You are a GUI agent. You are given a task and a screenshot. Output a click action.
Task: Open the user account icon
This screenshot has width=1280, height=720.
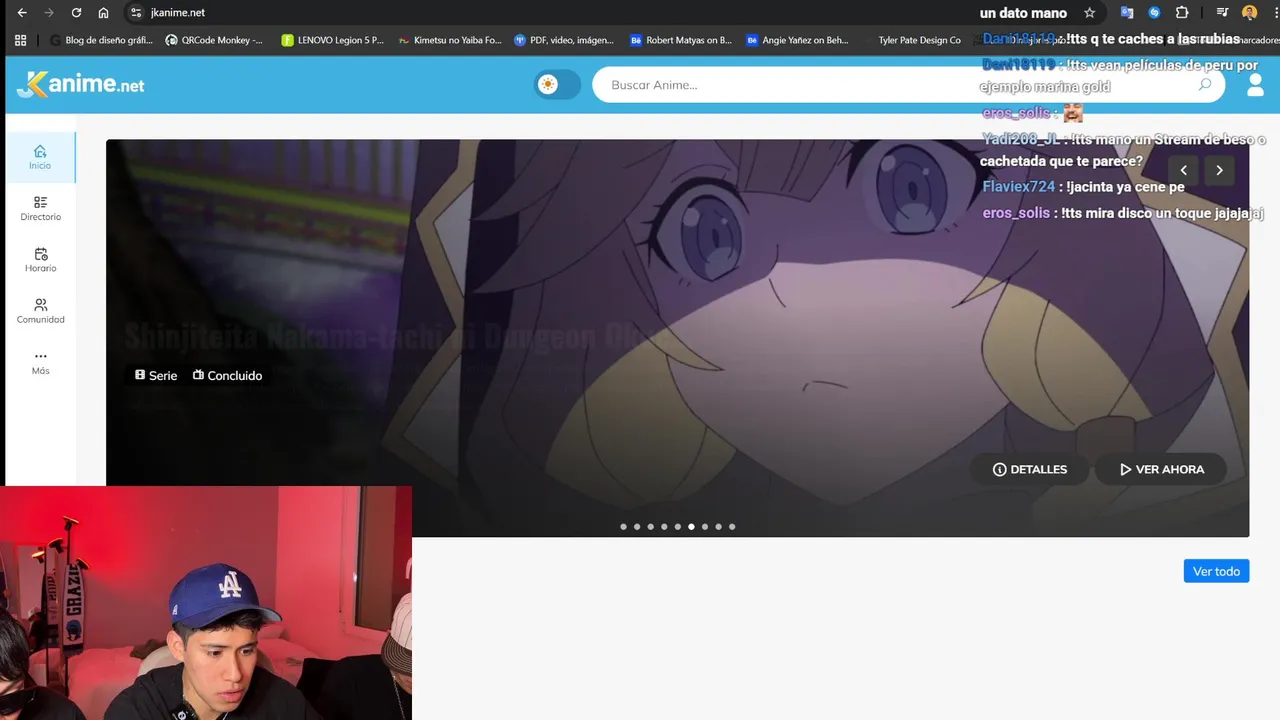click(x=1255, y=85)
